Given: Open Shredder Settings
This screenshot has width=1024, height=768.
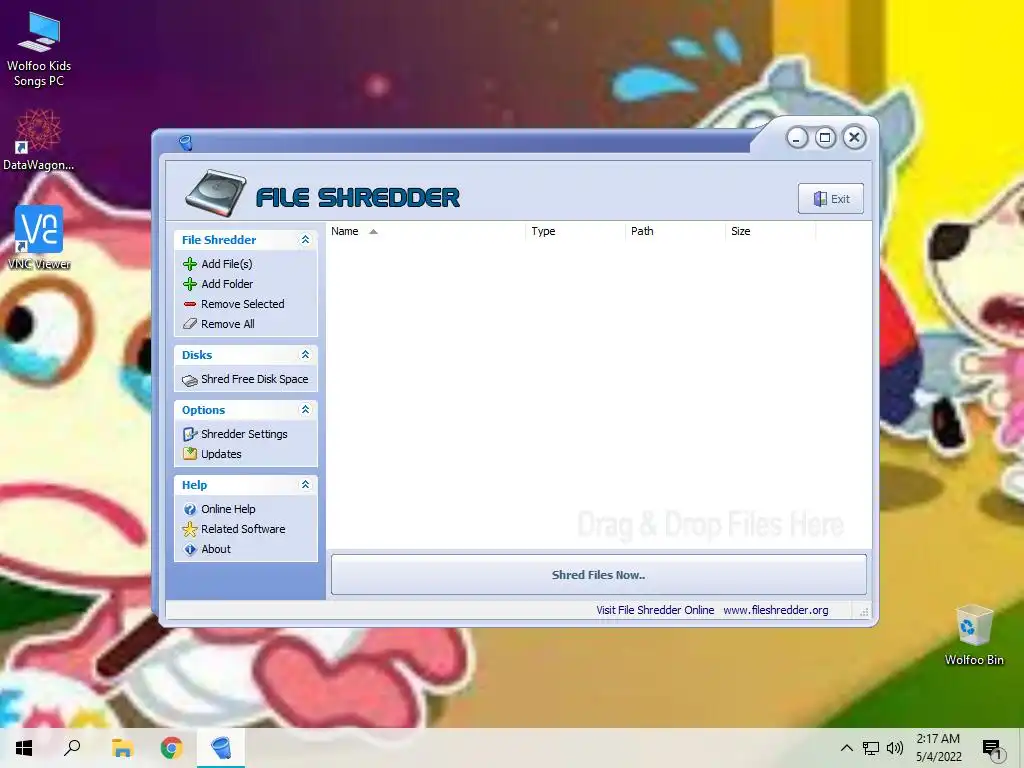Looking at the screenshot, I should pyautogui.click(x=244, y=434).
